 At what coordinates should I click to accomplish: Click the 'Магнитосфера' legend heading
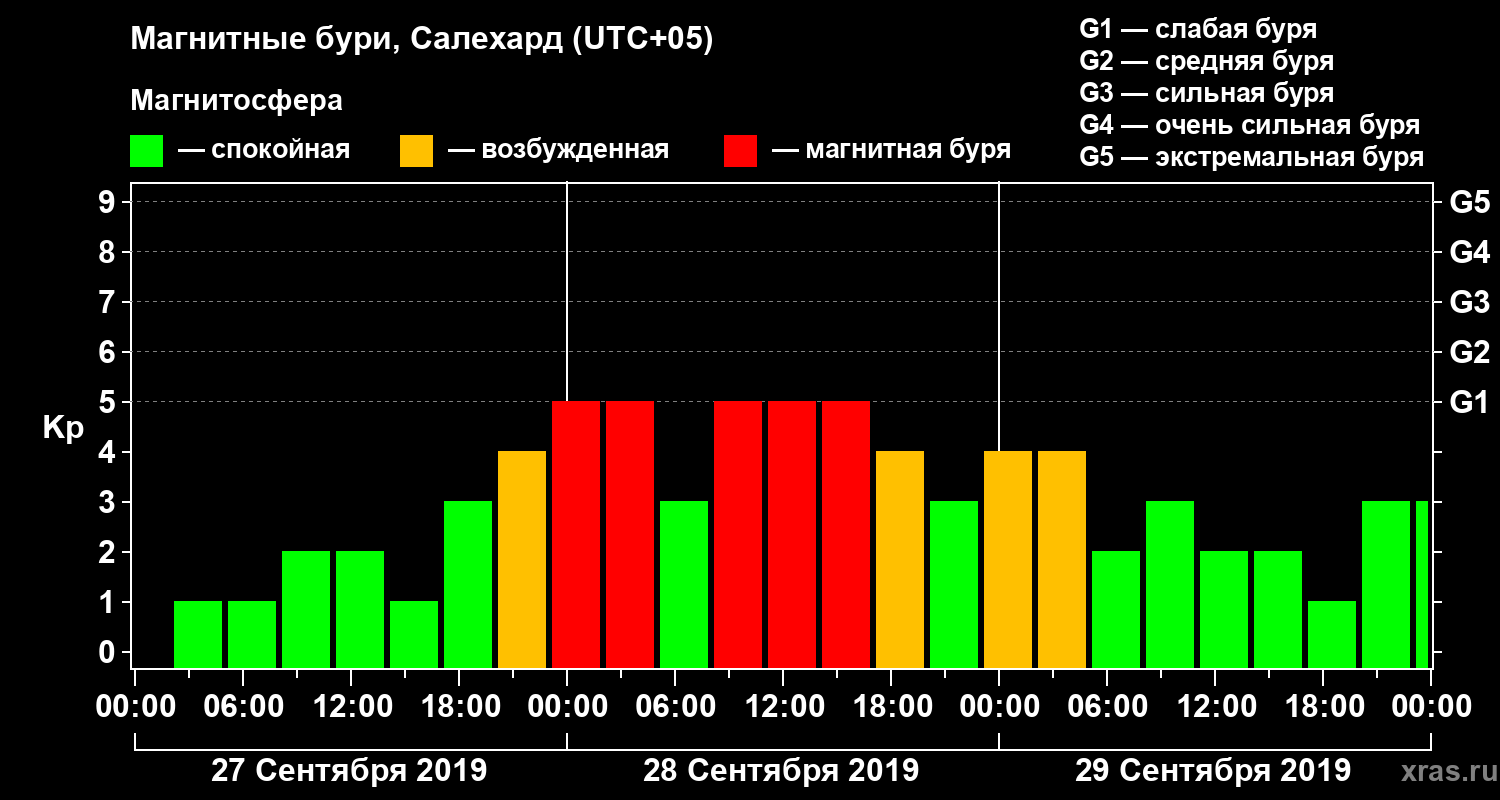click(236, 101)
